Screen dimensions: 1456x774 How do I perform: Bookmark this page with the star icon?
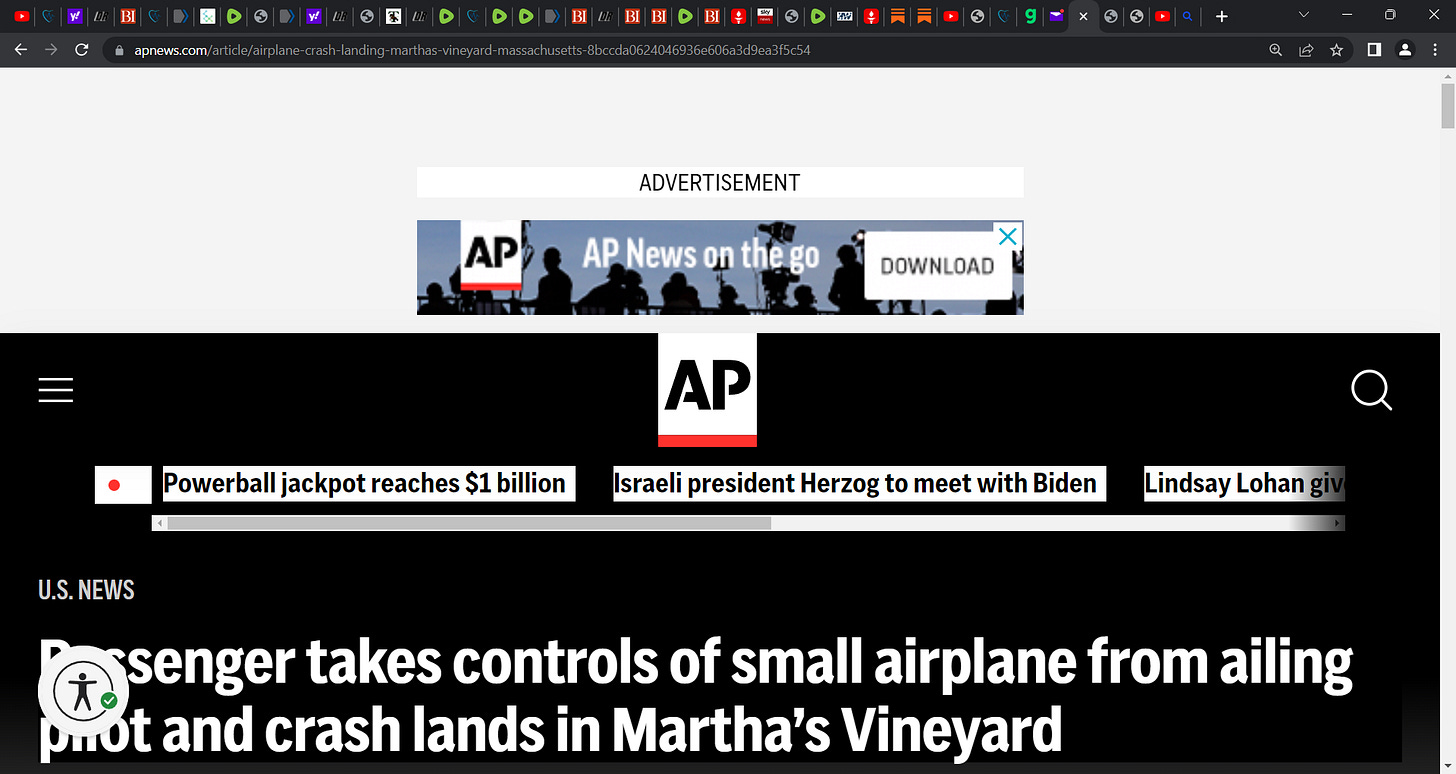click(1336, 50)
